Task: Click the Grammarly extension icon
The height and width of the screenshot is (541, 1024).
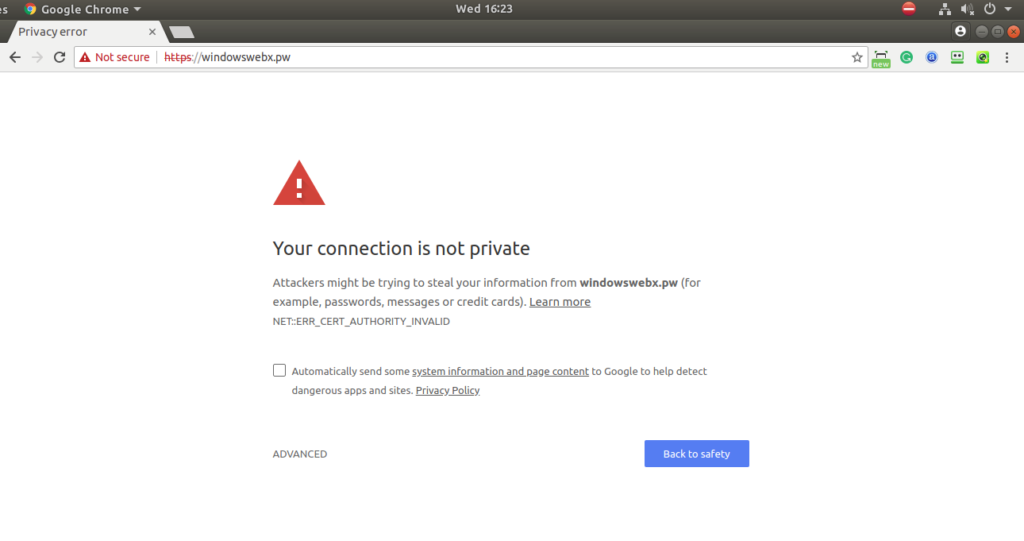Action: click(x=906, y=58)
